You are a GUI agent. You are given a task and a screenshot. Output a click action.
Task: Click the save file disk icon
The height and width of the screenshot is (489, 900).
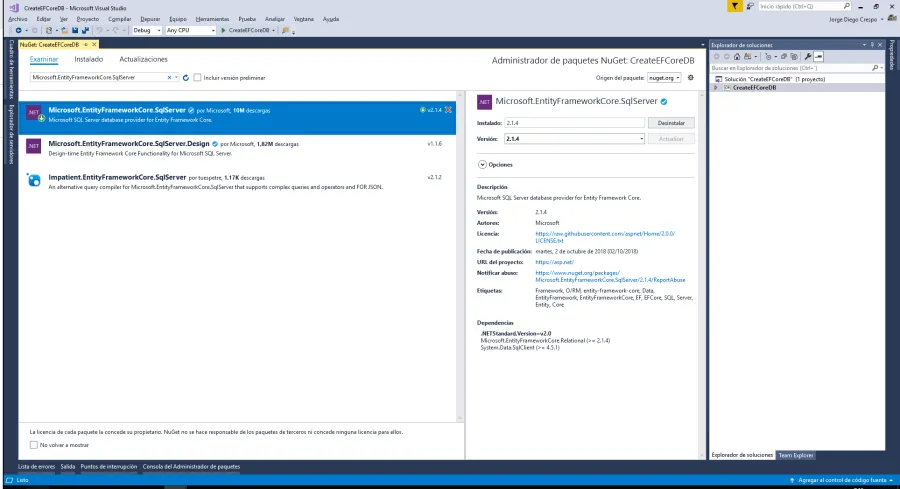coord(75,30)
